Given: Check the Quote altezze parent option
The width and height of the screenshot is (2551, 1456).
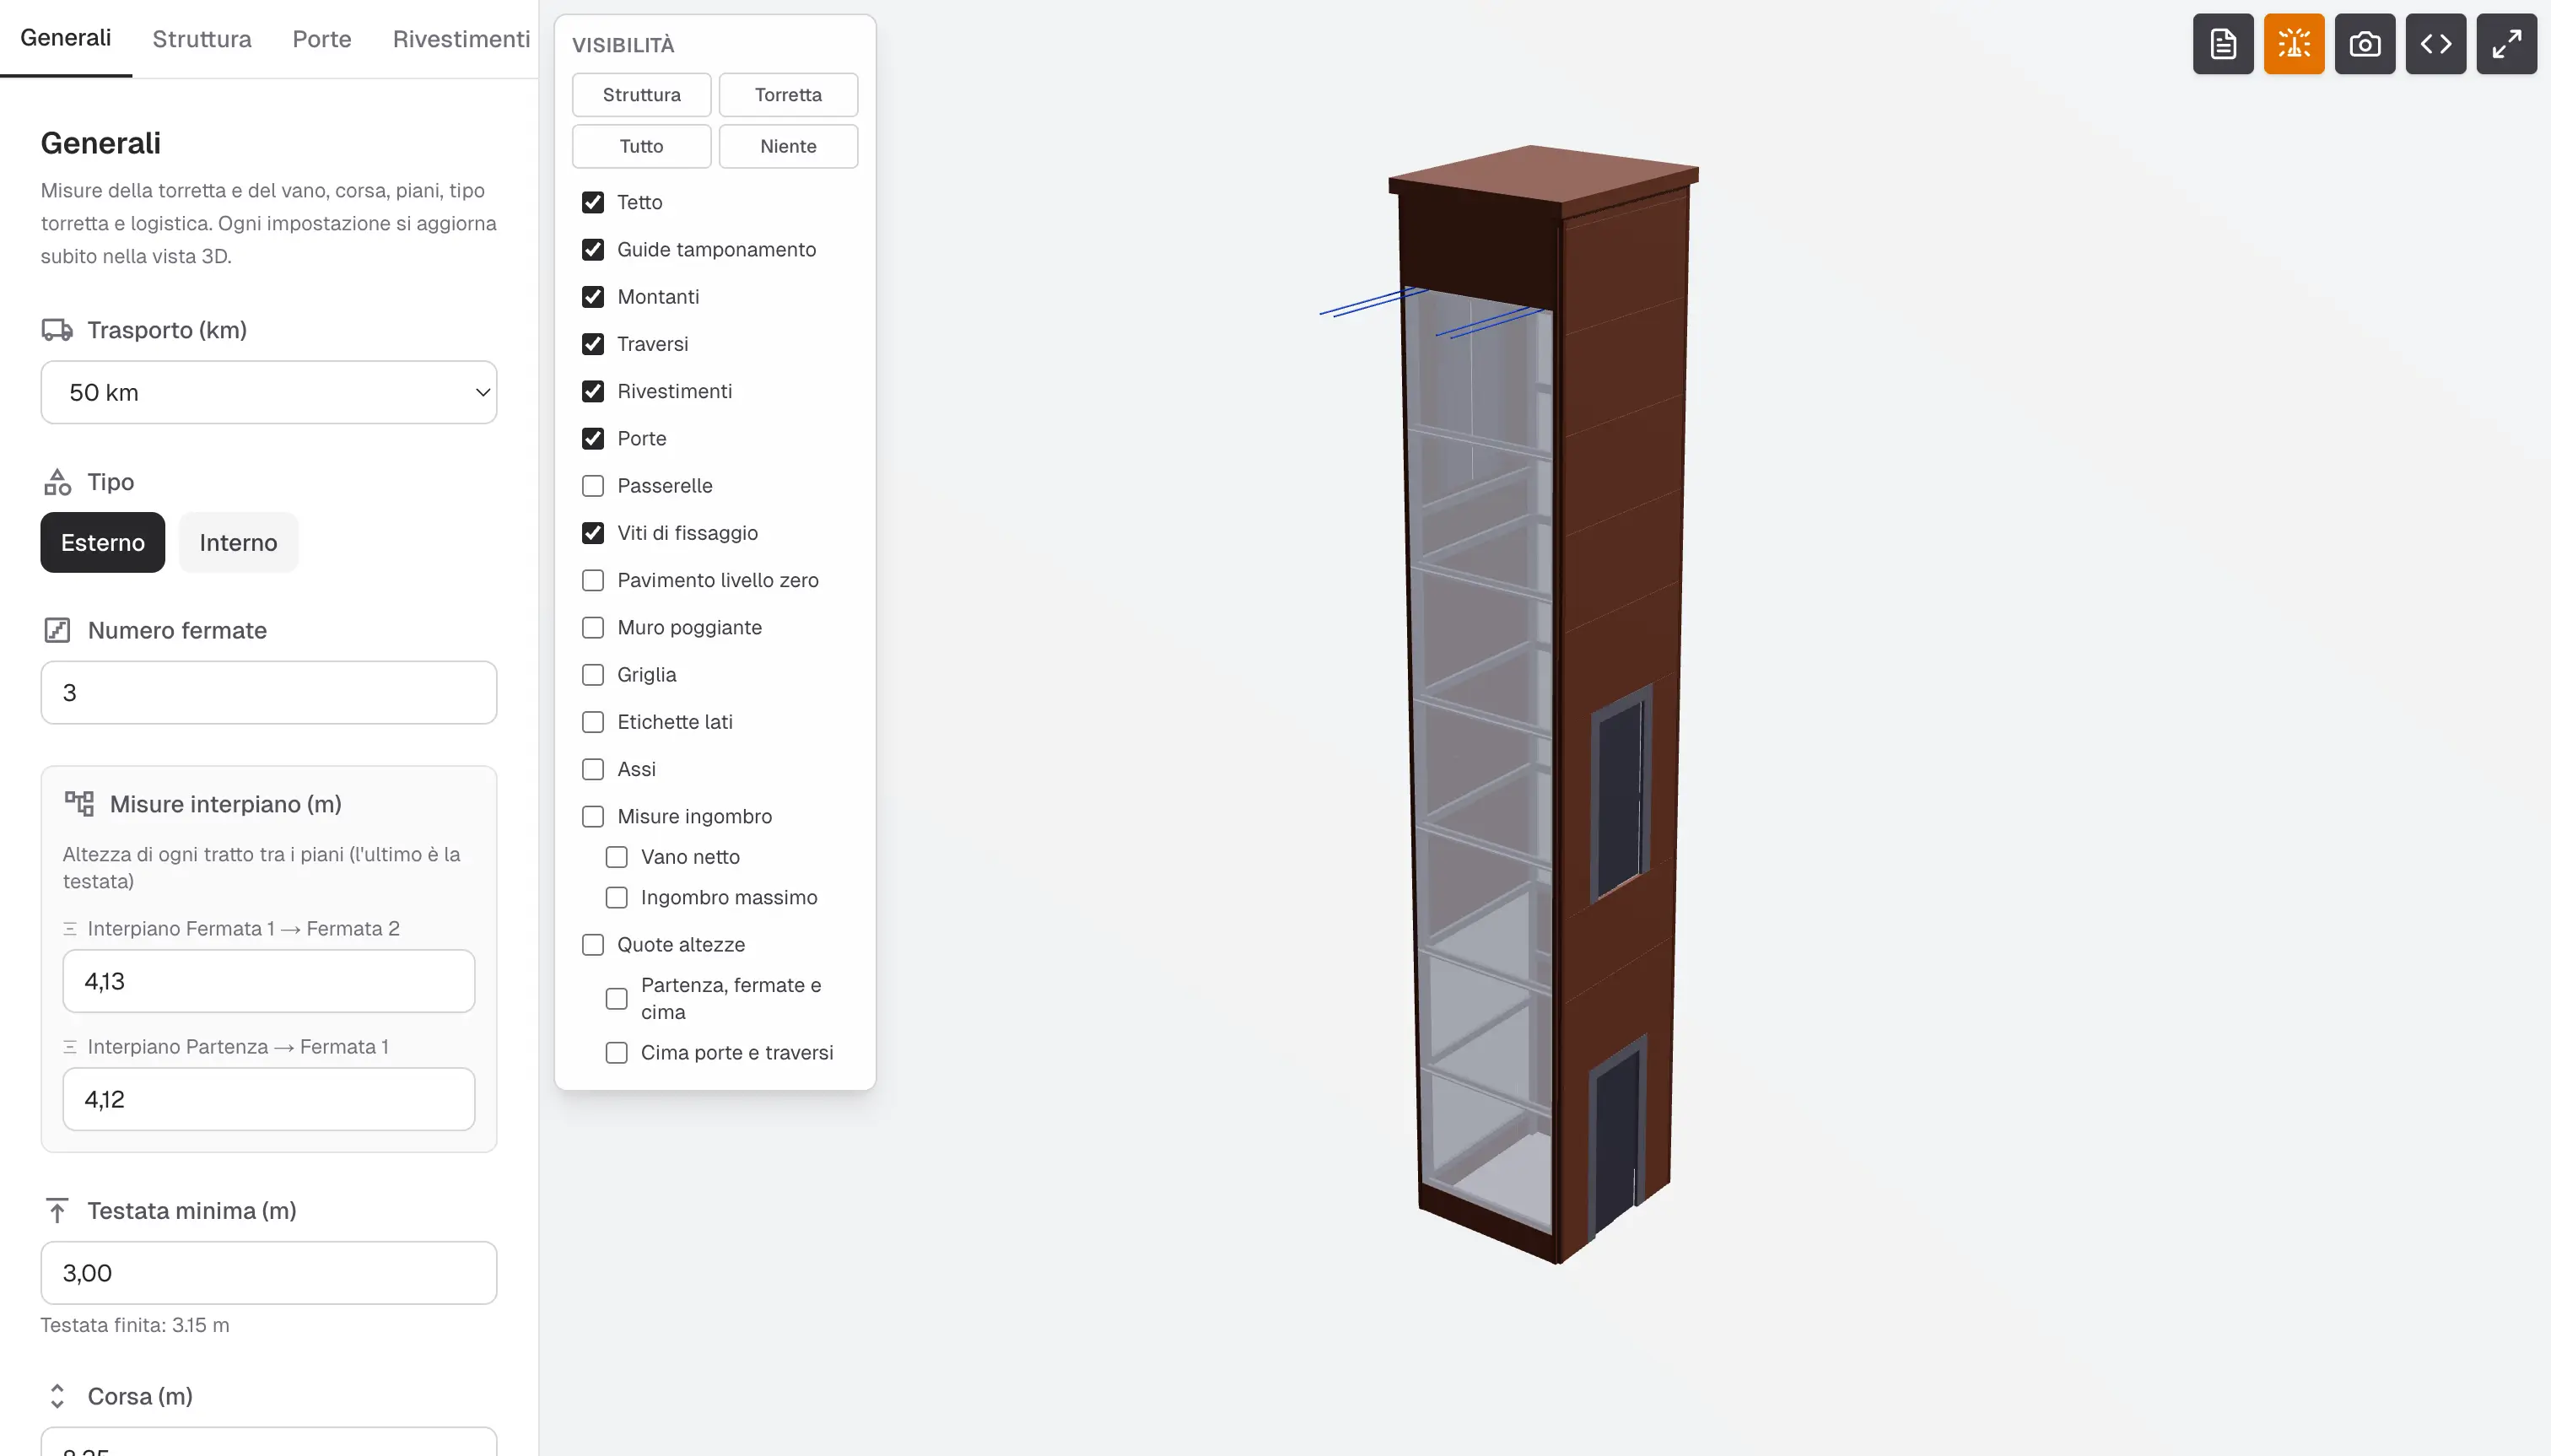Looking at the screenshot, I should click(593, 945).
